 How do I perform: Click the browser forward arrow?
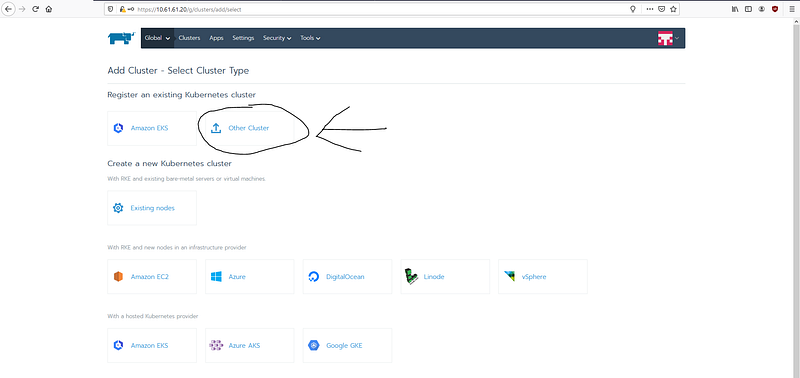22,9
